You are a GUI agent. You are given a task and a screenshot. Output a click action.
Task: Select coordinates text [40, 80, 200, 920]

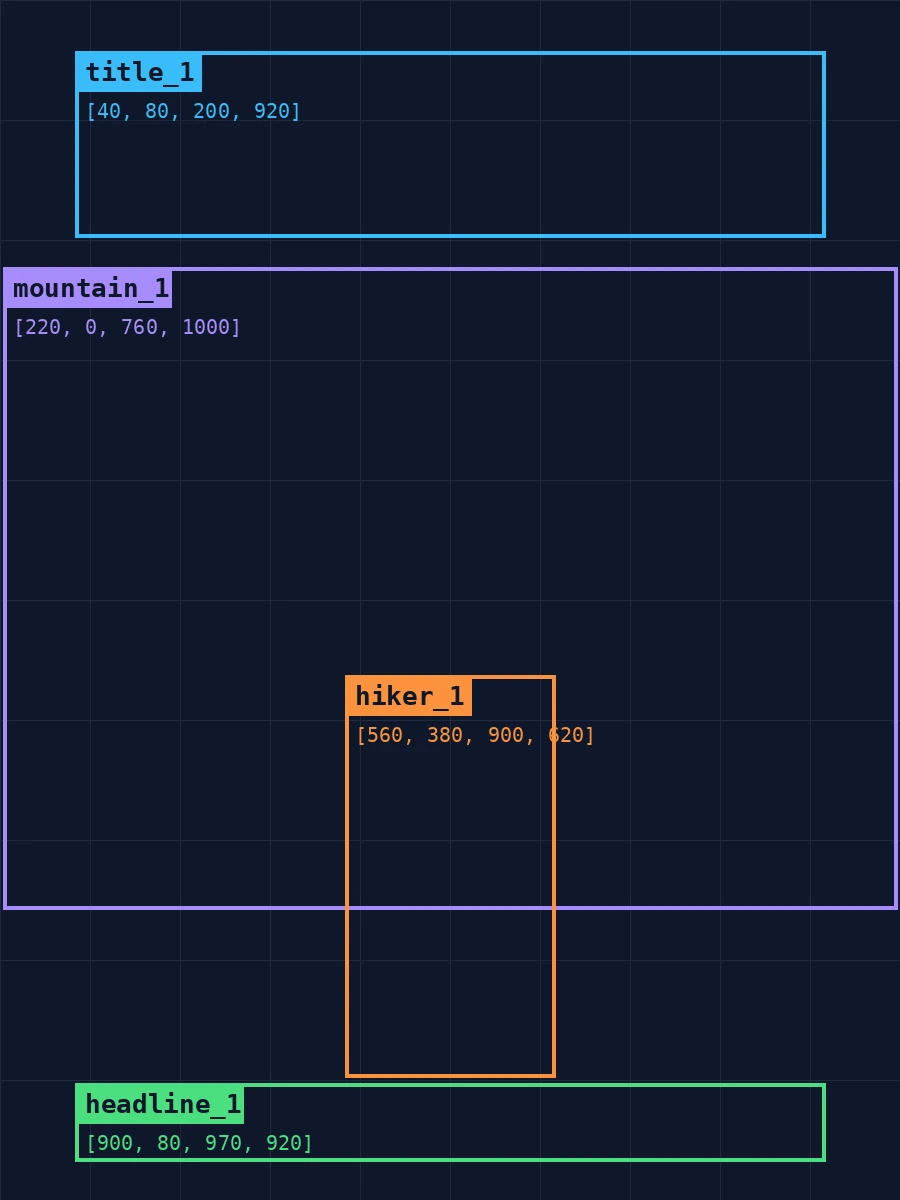[x=193, y=111]
